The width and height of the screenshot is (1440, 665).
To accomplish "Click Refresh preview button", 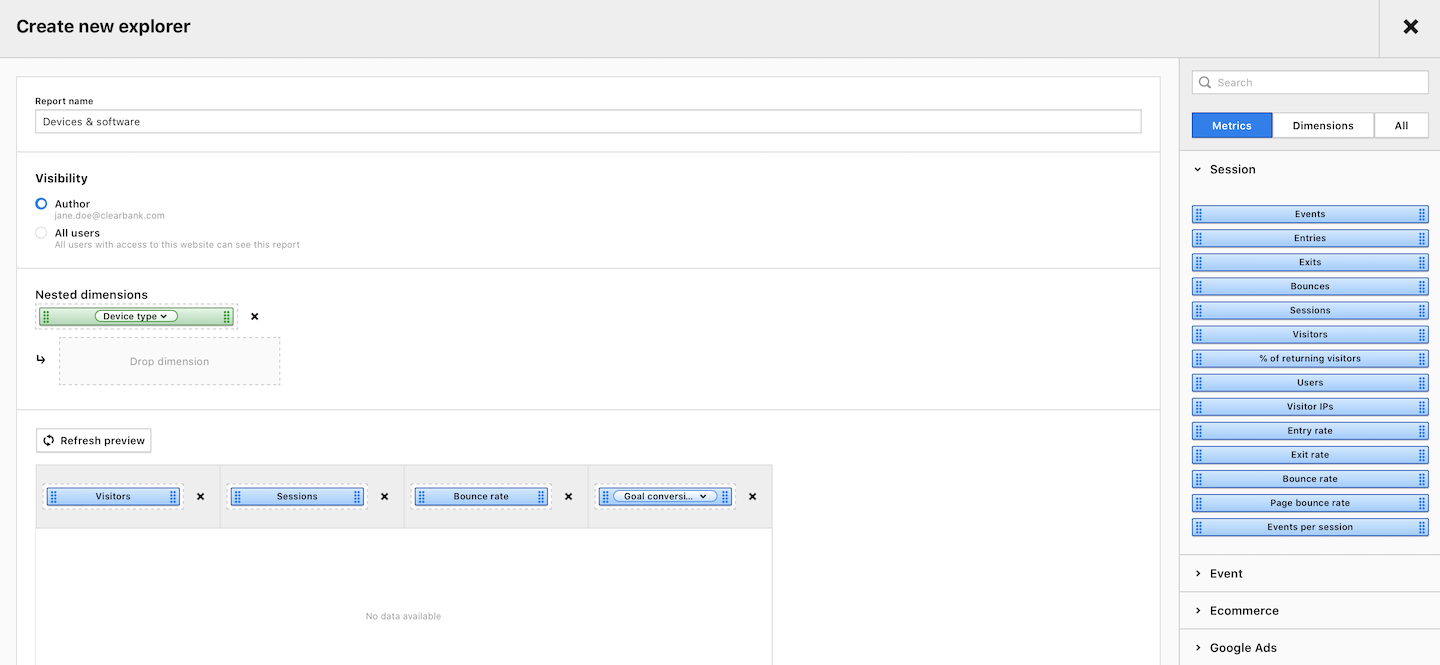I will [x=94, y=440].
